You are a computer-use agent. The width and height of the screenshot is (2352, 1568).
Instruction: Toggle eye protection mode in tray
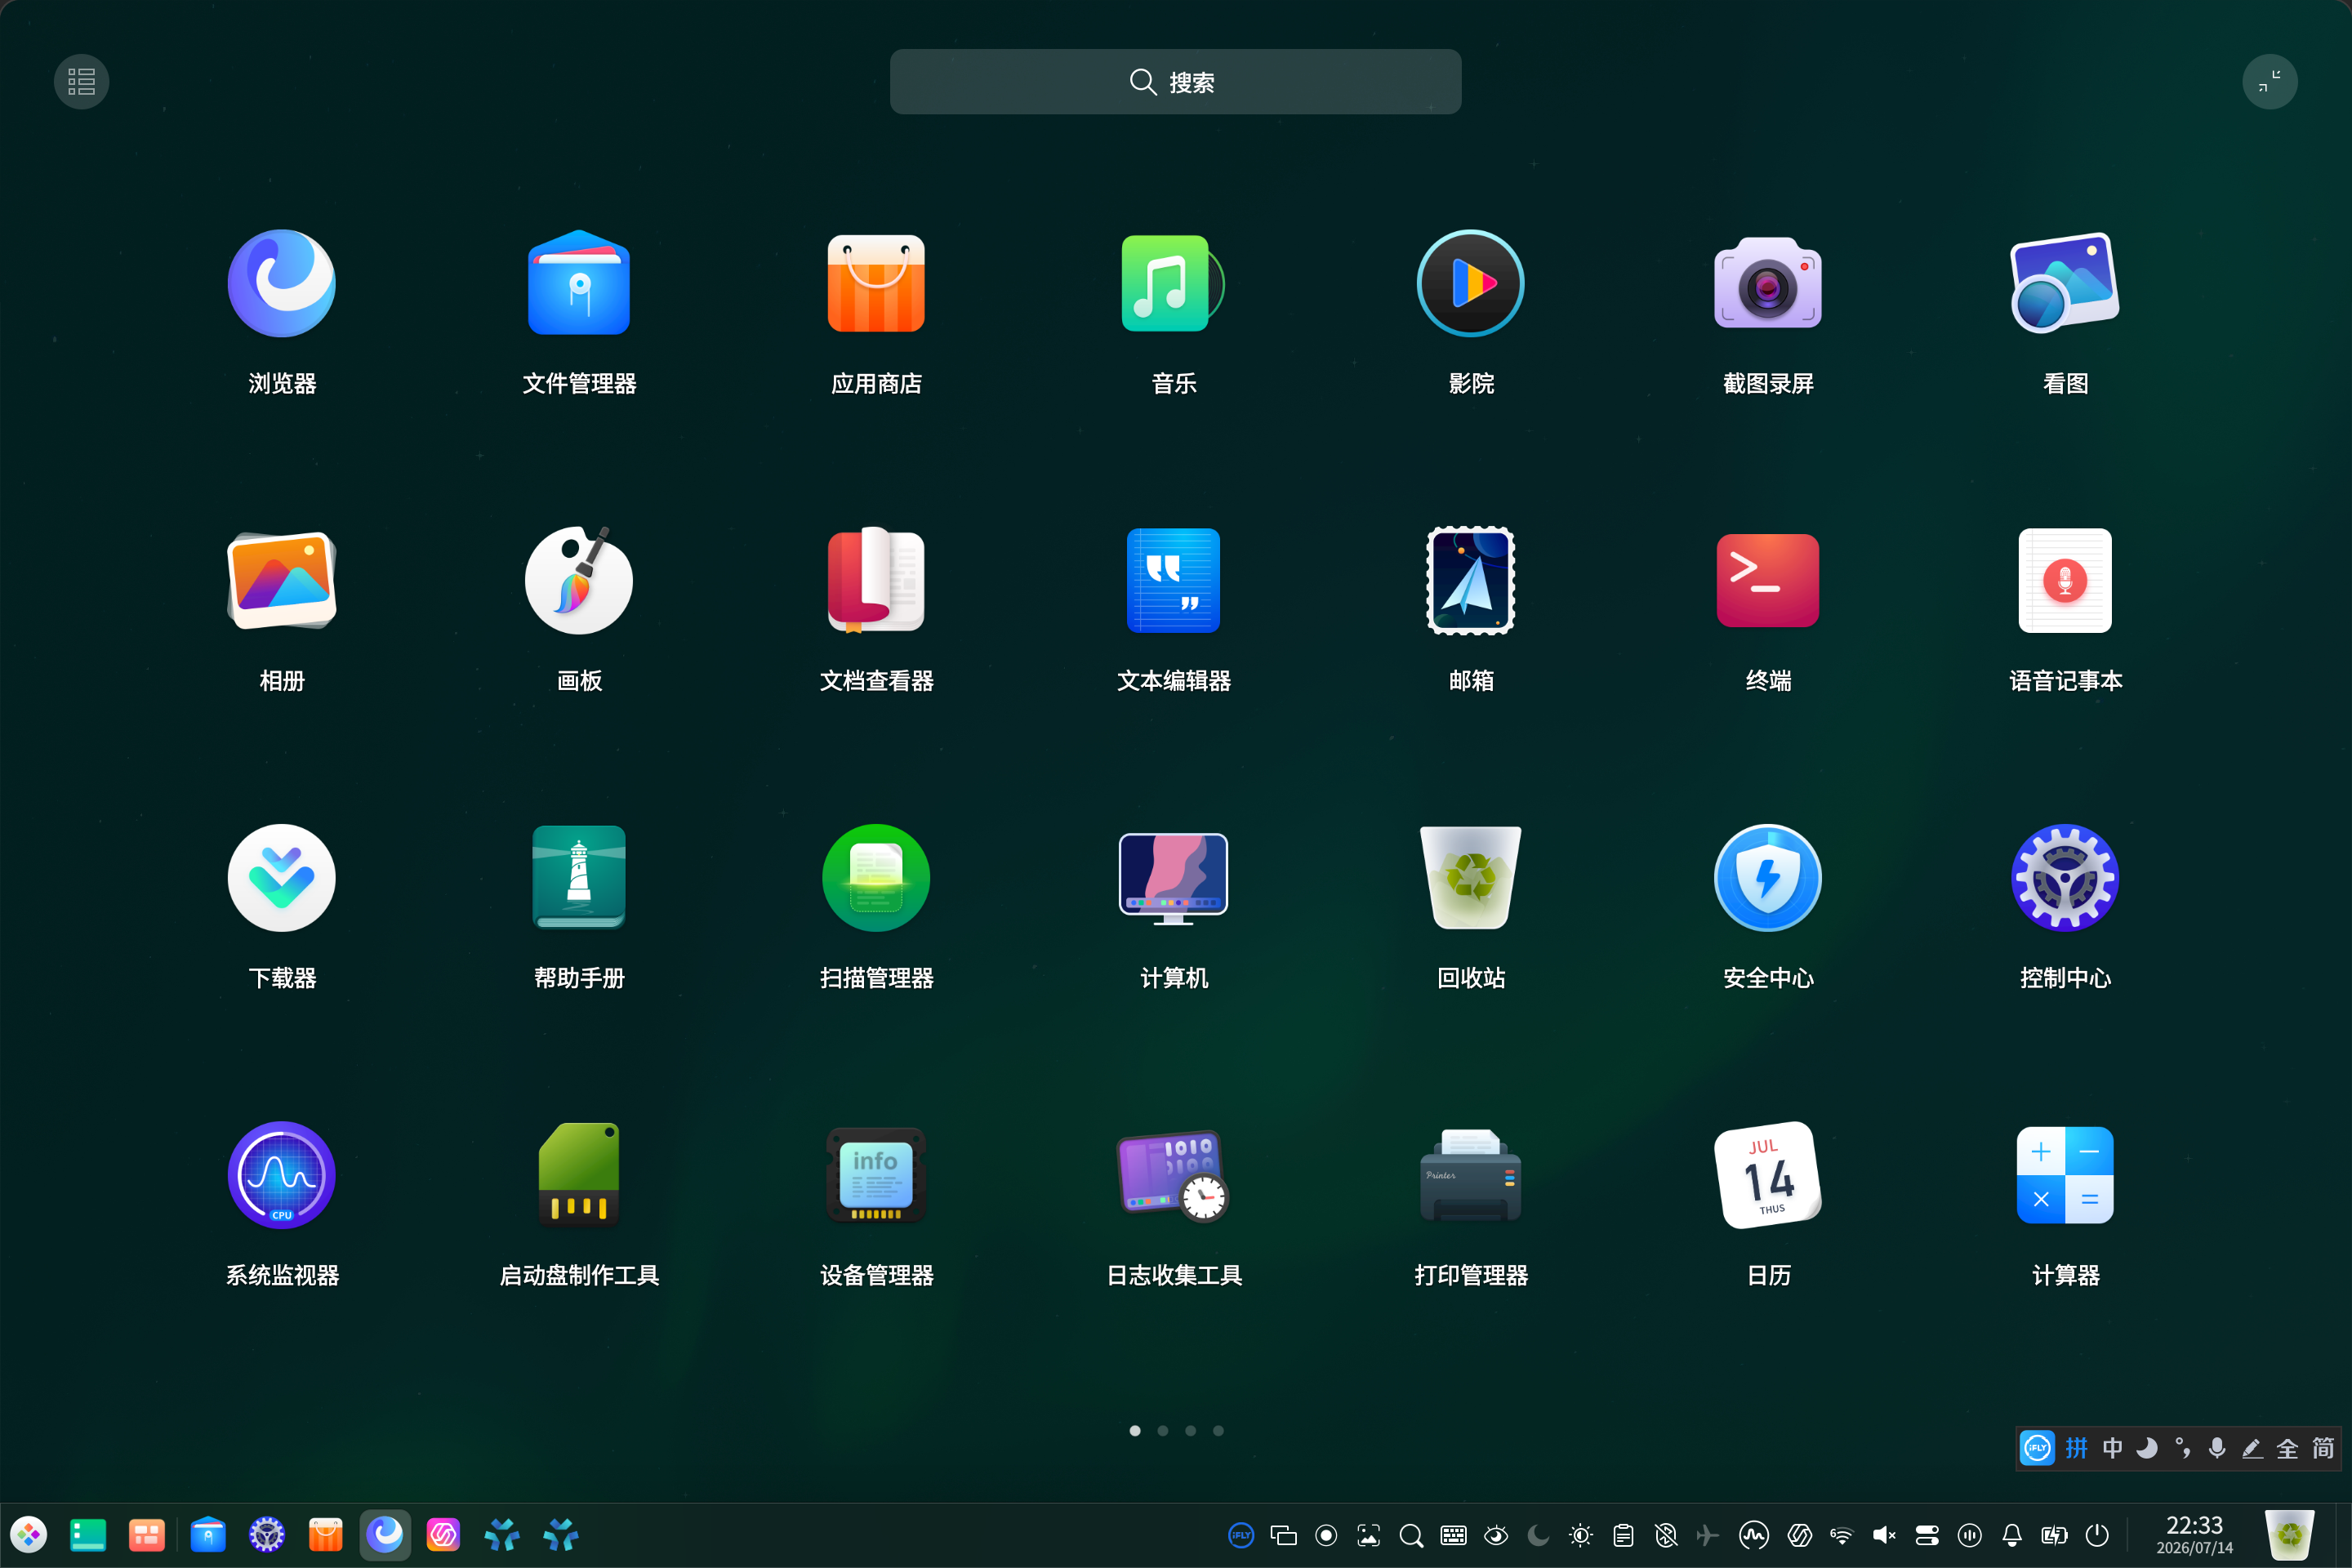(1496, 1535)
